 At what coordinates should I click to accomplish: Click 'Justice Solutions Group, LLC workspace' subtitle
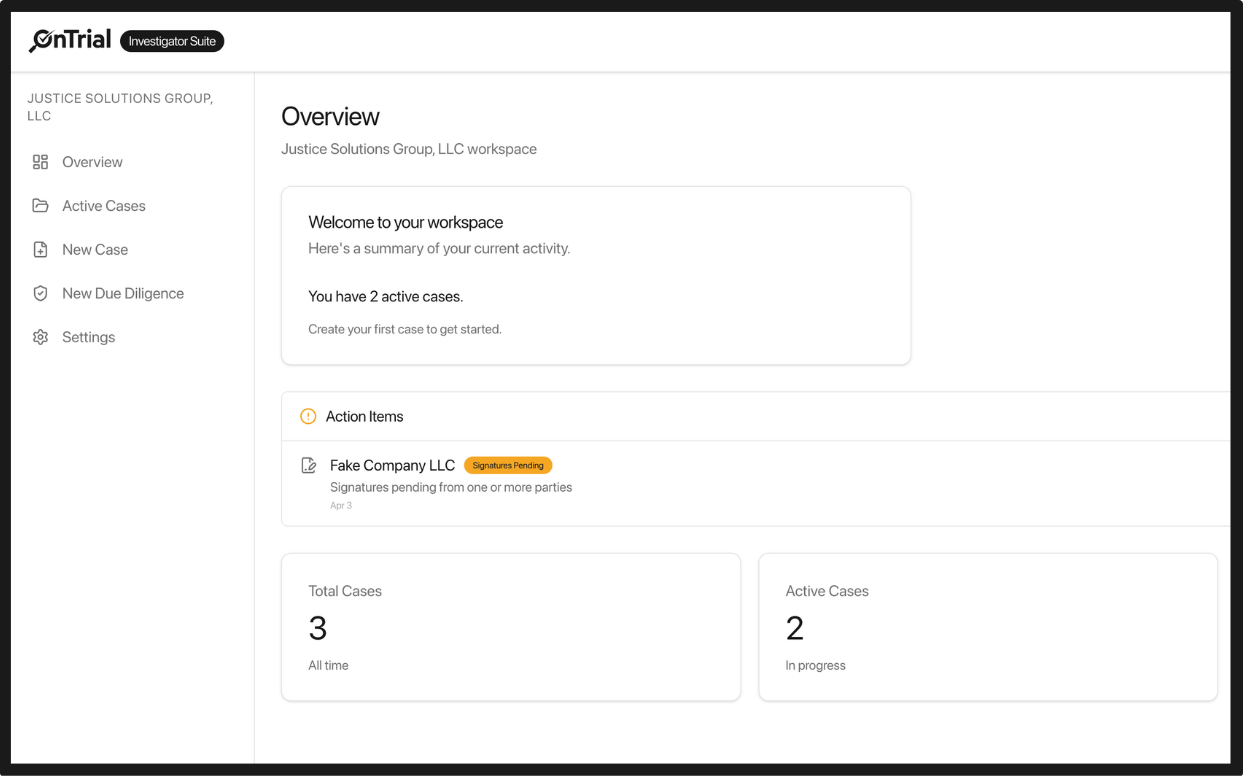[x=409, y=149]
